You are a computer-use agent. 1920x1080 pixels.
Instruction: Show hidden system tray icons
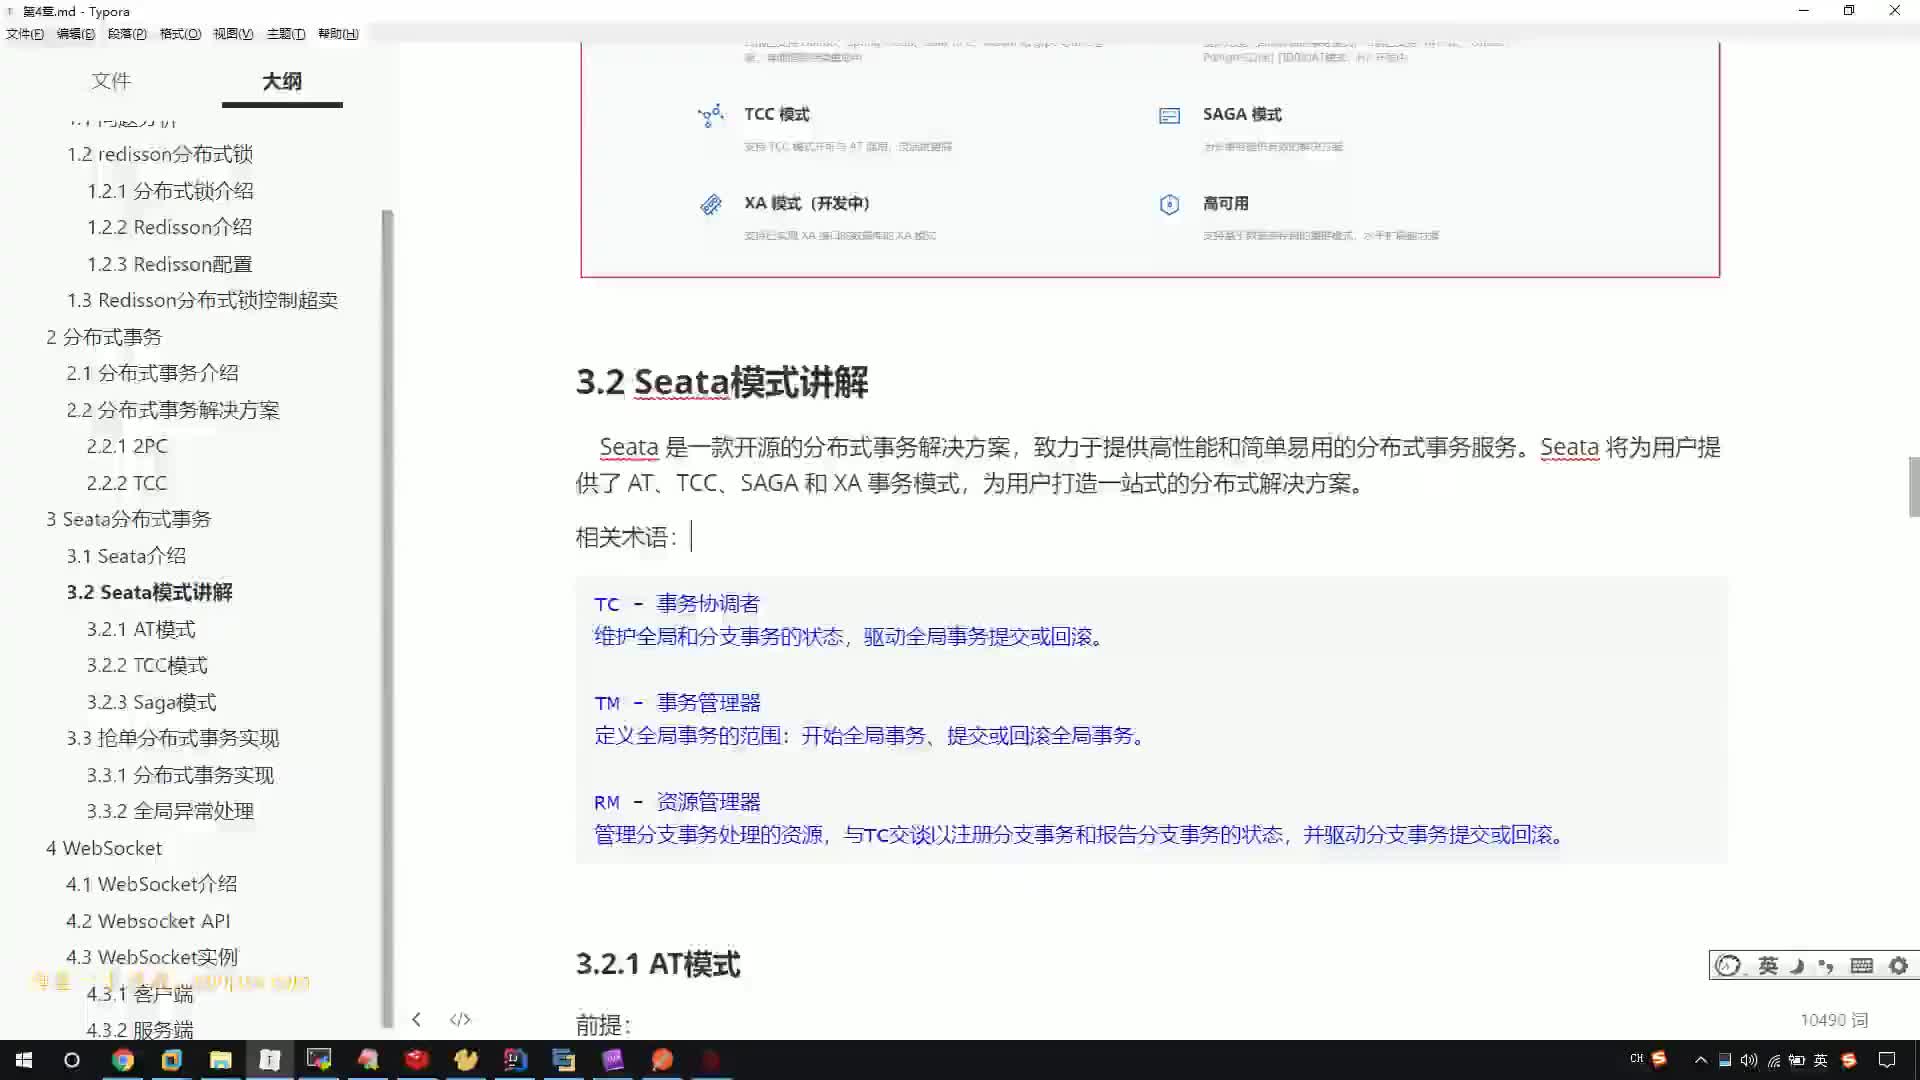(x=1700, y=1060)
